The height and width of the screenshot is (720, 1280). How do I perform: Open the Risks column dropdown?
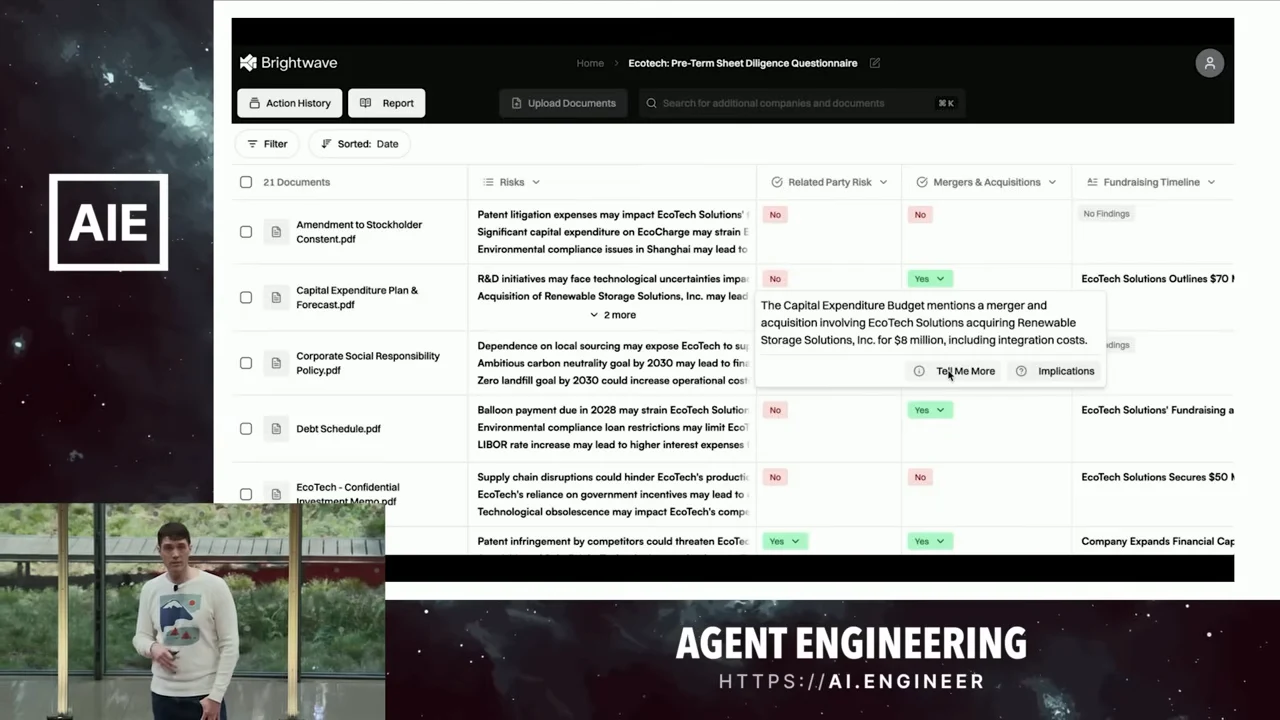click(536, 182)
